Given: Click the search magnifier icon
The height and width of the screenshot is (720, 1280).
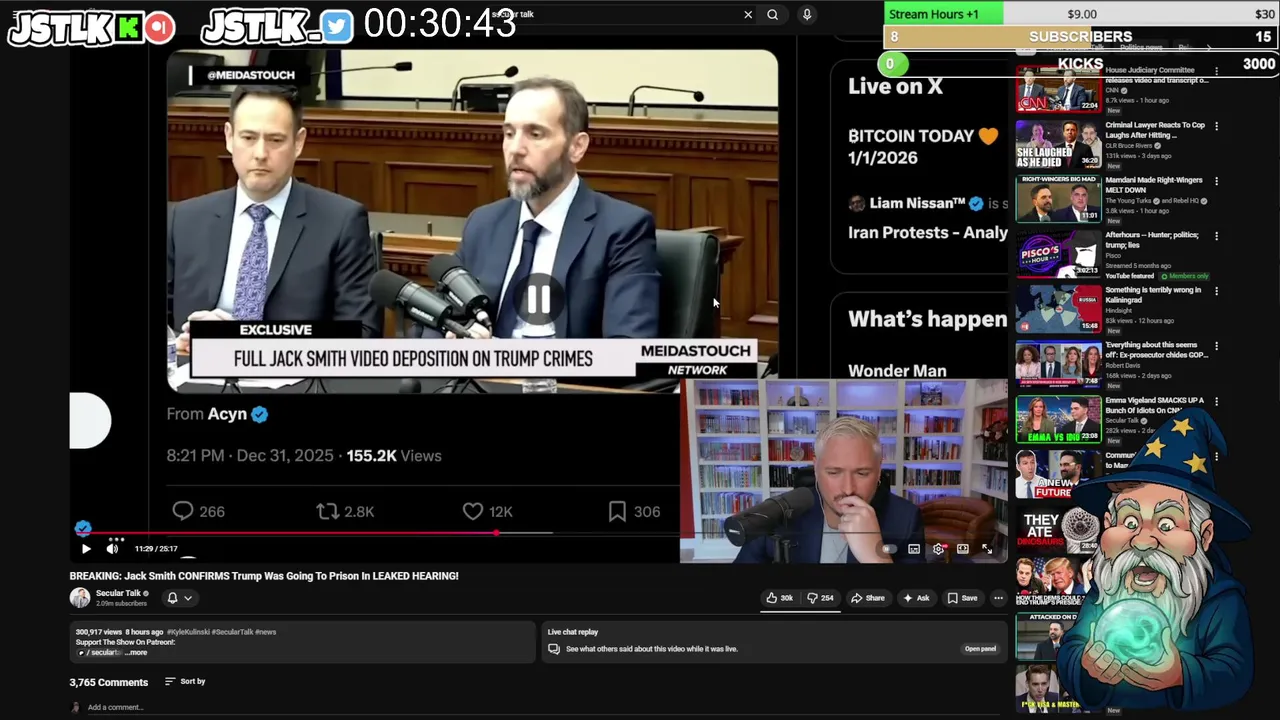Looking at the screenshot, I should (x=772, y=15).
